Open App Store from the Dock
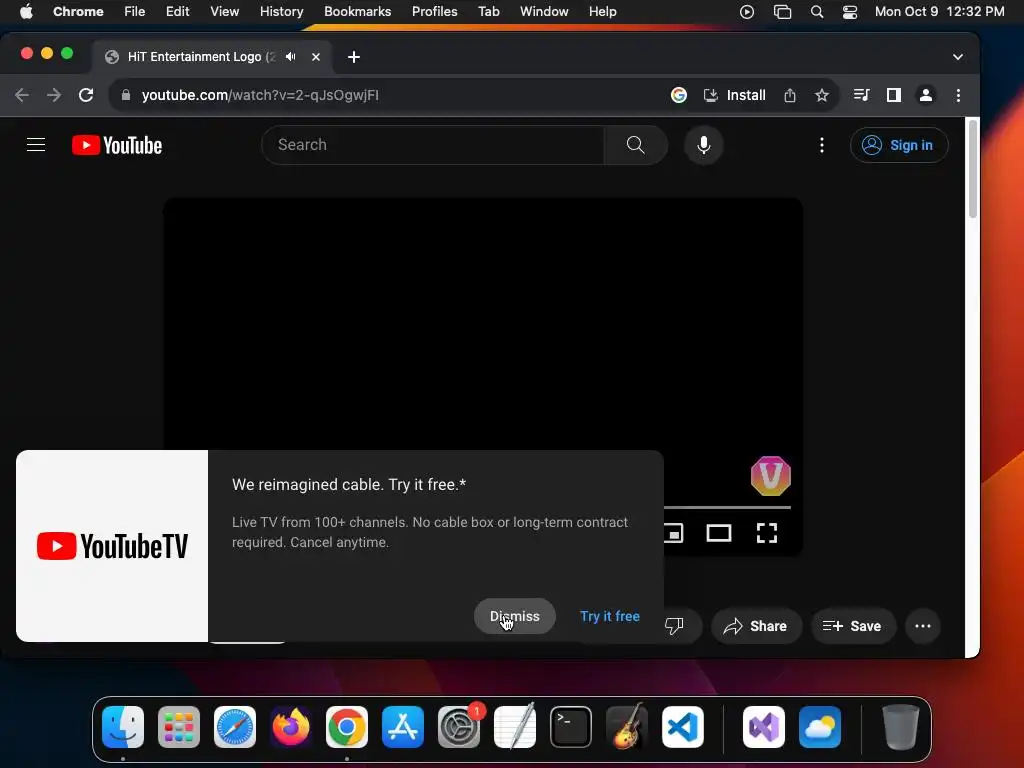1024x768 pixels. 403,727
